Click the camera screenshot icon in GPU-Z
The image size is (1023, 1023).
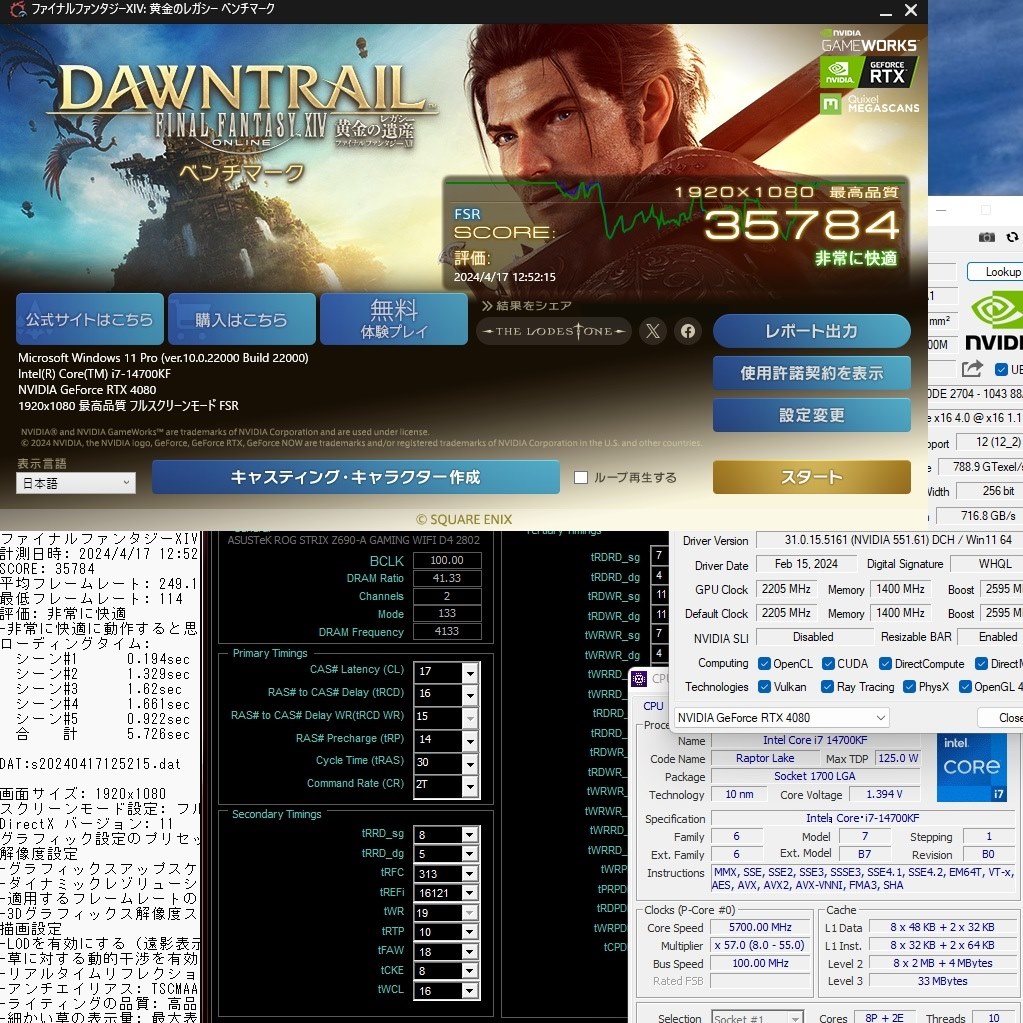click(x=985, y=236)
